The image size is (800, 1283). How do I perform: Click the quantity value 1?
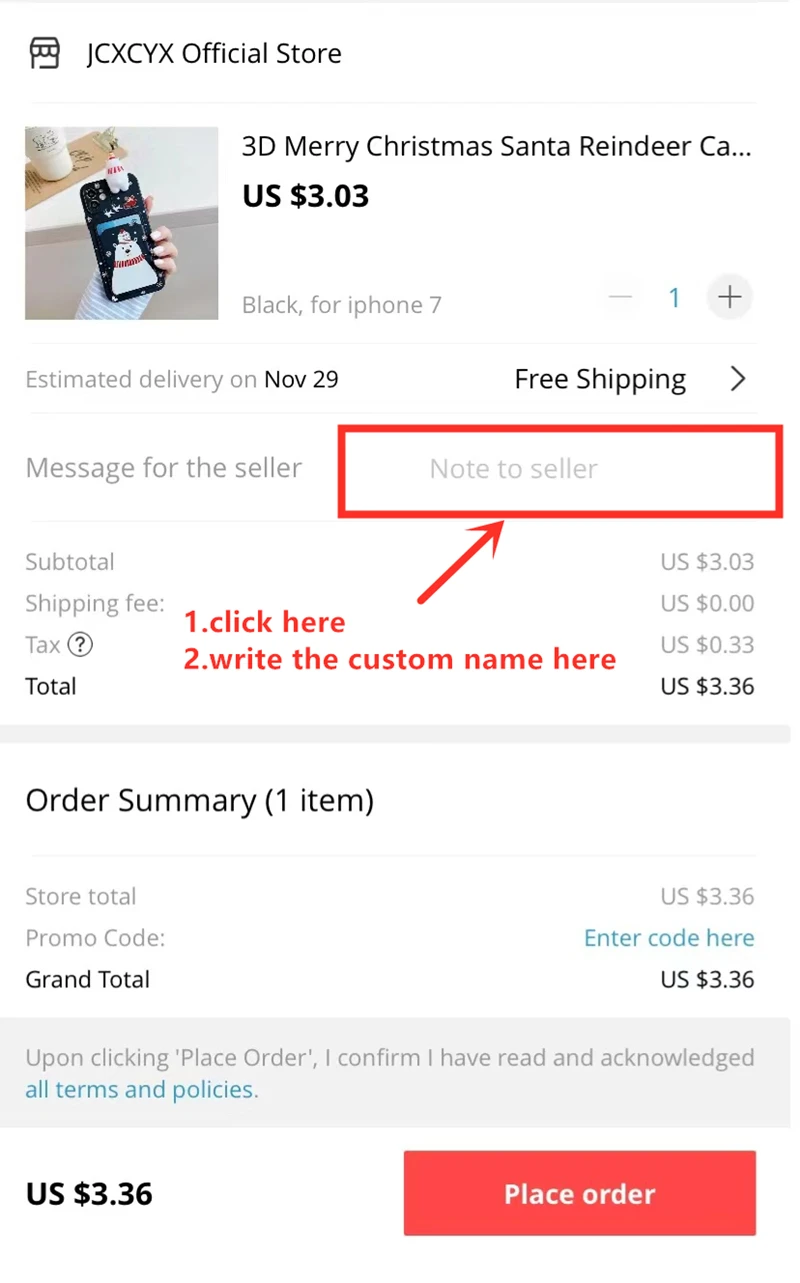tap(675, 297)
